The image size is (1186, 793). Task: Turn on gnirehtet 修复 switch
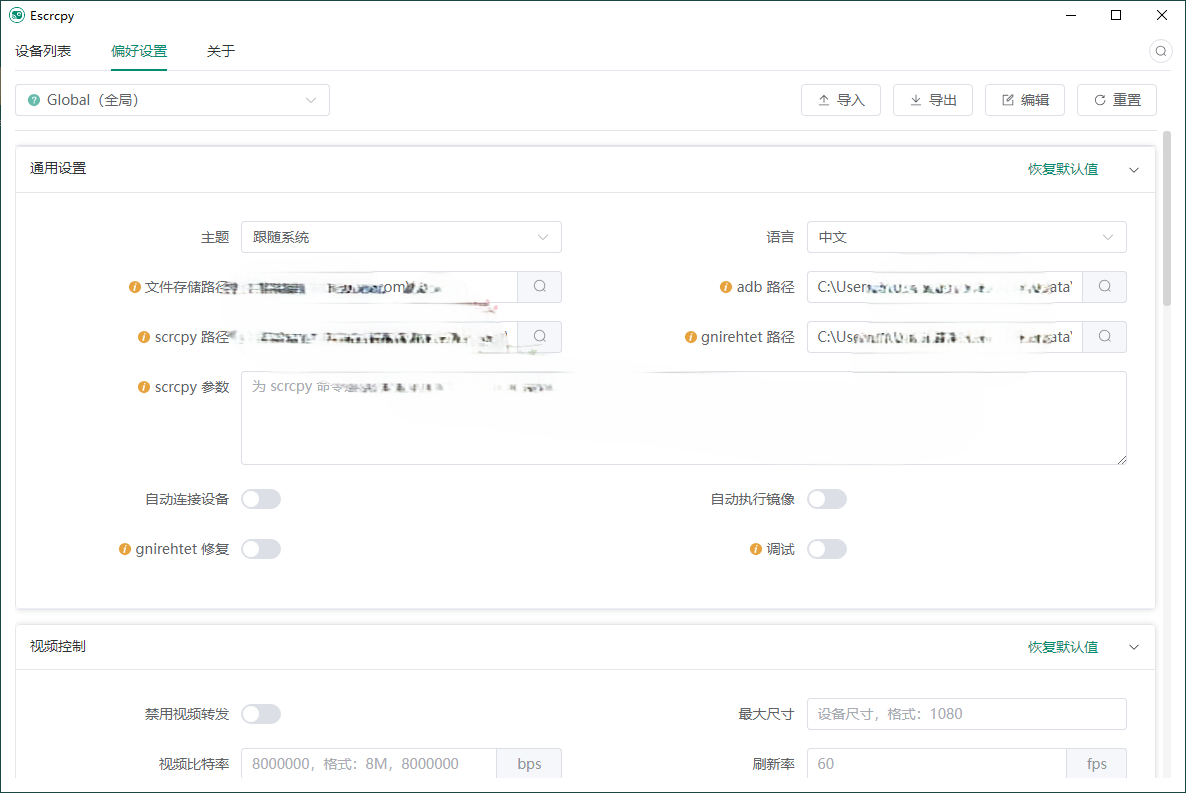(261, 549)
